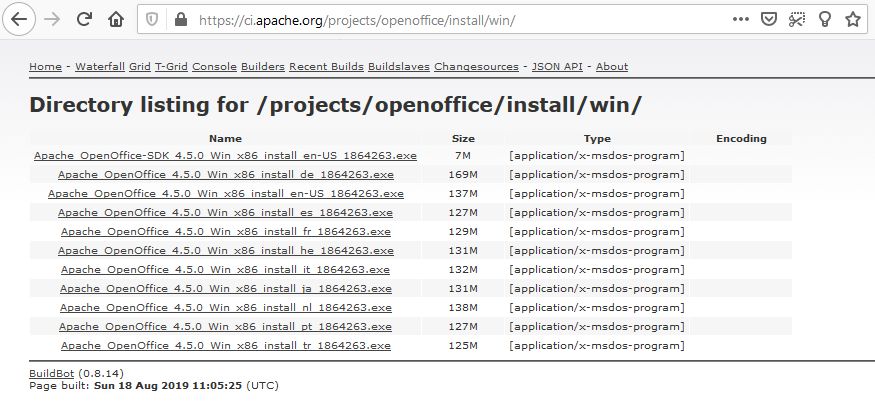Open the Waterfall navigation link
The image size is (875, 419).
[100, 67]
